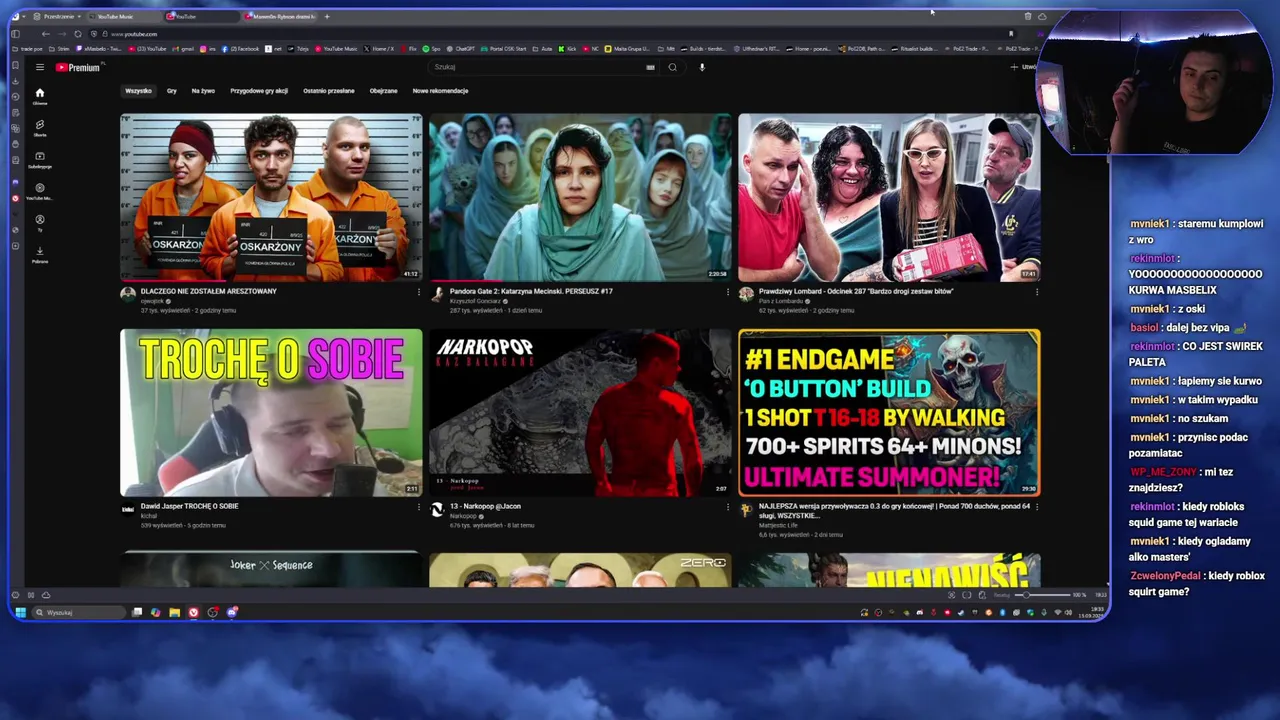The width and height of the screenshot is (1280, 720).
Task: Click the shield icon in address bar
Action: click(93, 34)
